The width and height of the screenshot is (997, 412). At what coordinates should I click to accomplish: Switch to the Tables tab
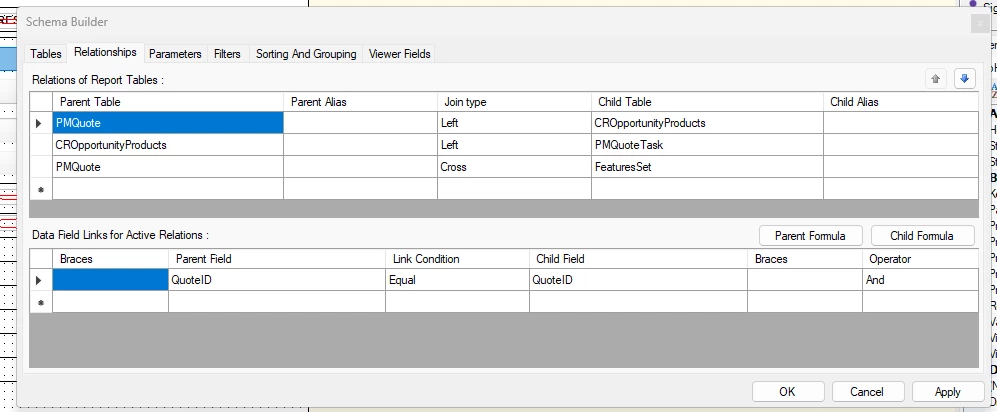point(46,54)
